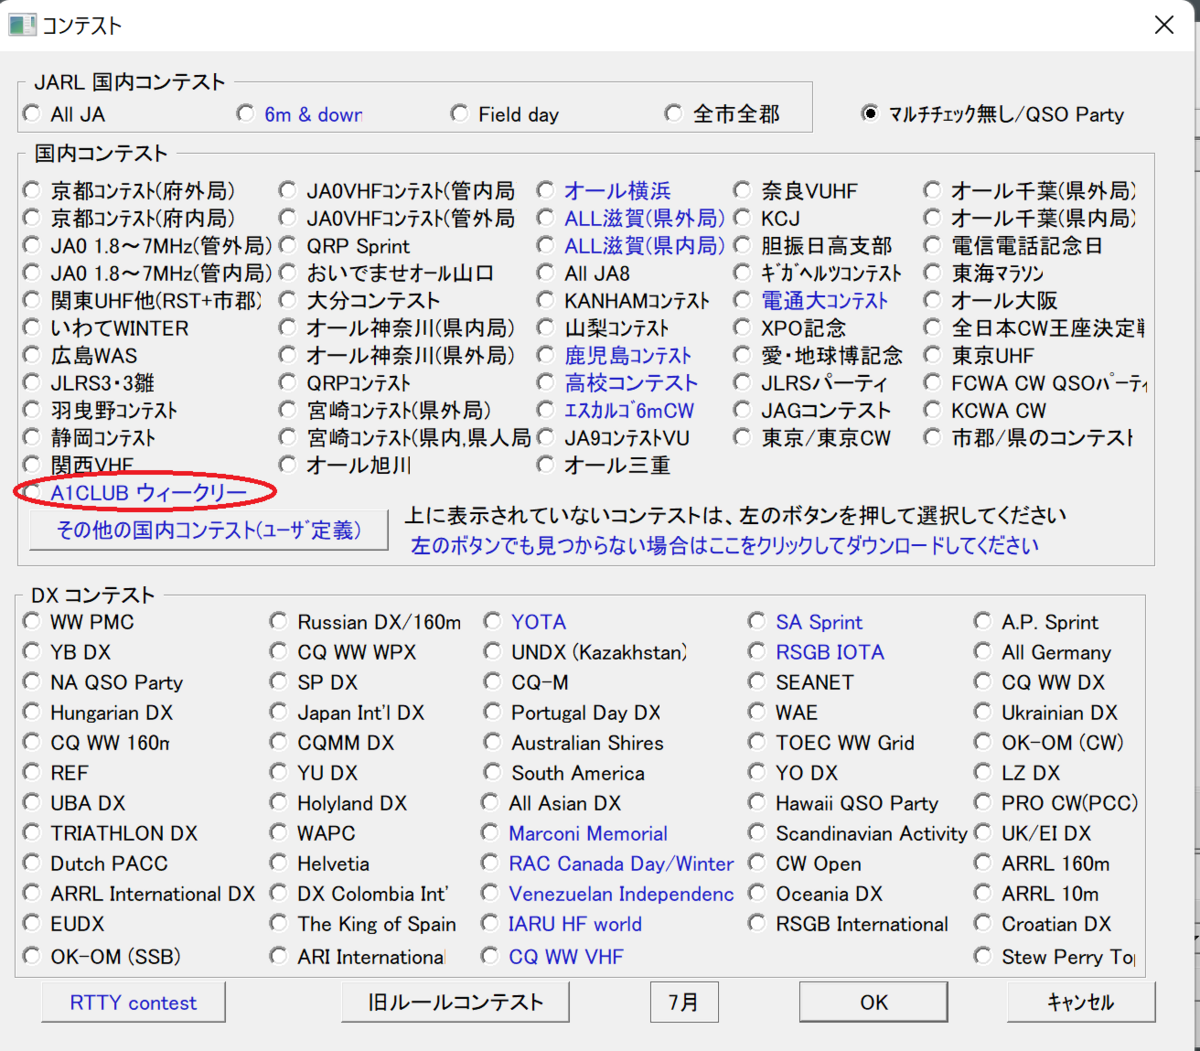Select "QRP Sprint"
Image resolution: width=1200 pixels, height=1051 pixels.
click(x=287, y=245)
